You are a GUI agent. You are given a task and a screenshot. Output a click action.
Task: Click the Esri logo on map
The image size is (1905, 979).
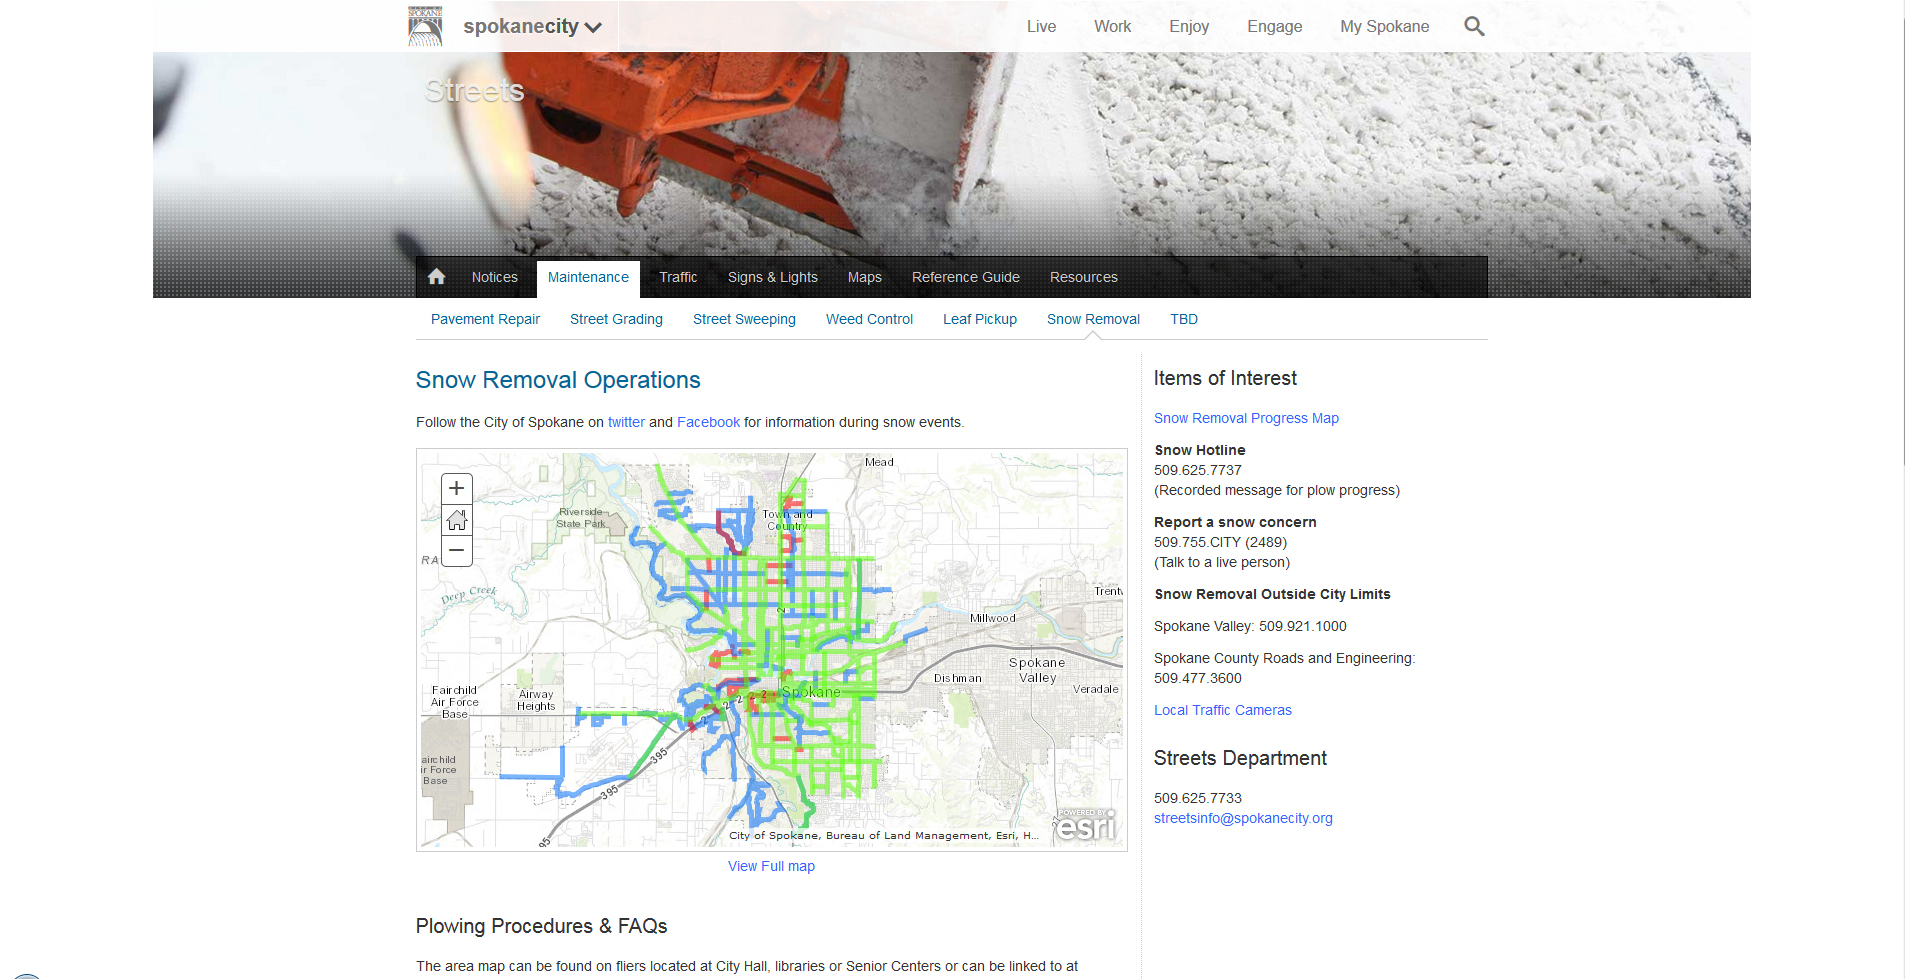pyautogui.click(x=1086, y=826)
